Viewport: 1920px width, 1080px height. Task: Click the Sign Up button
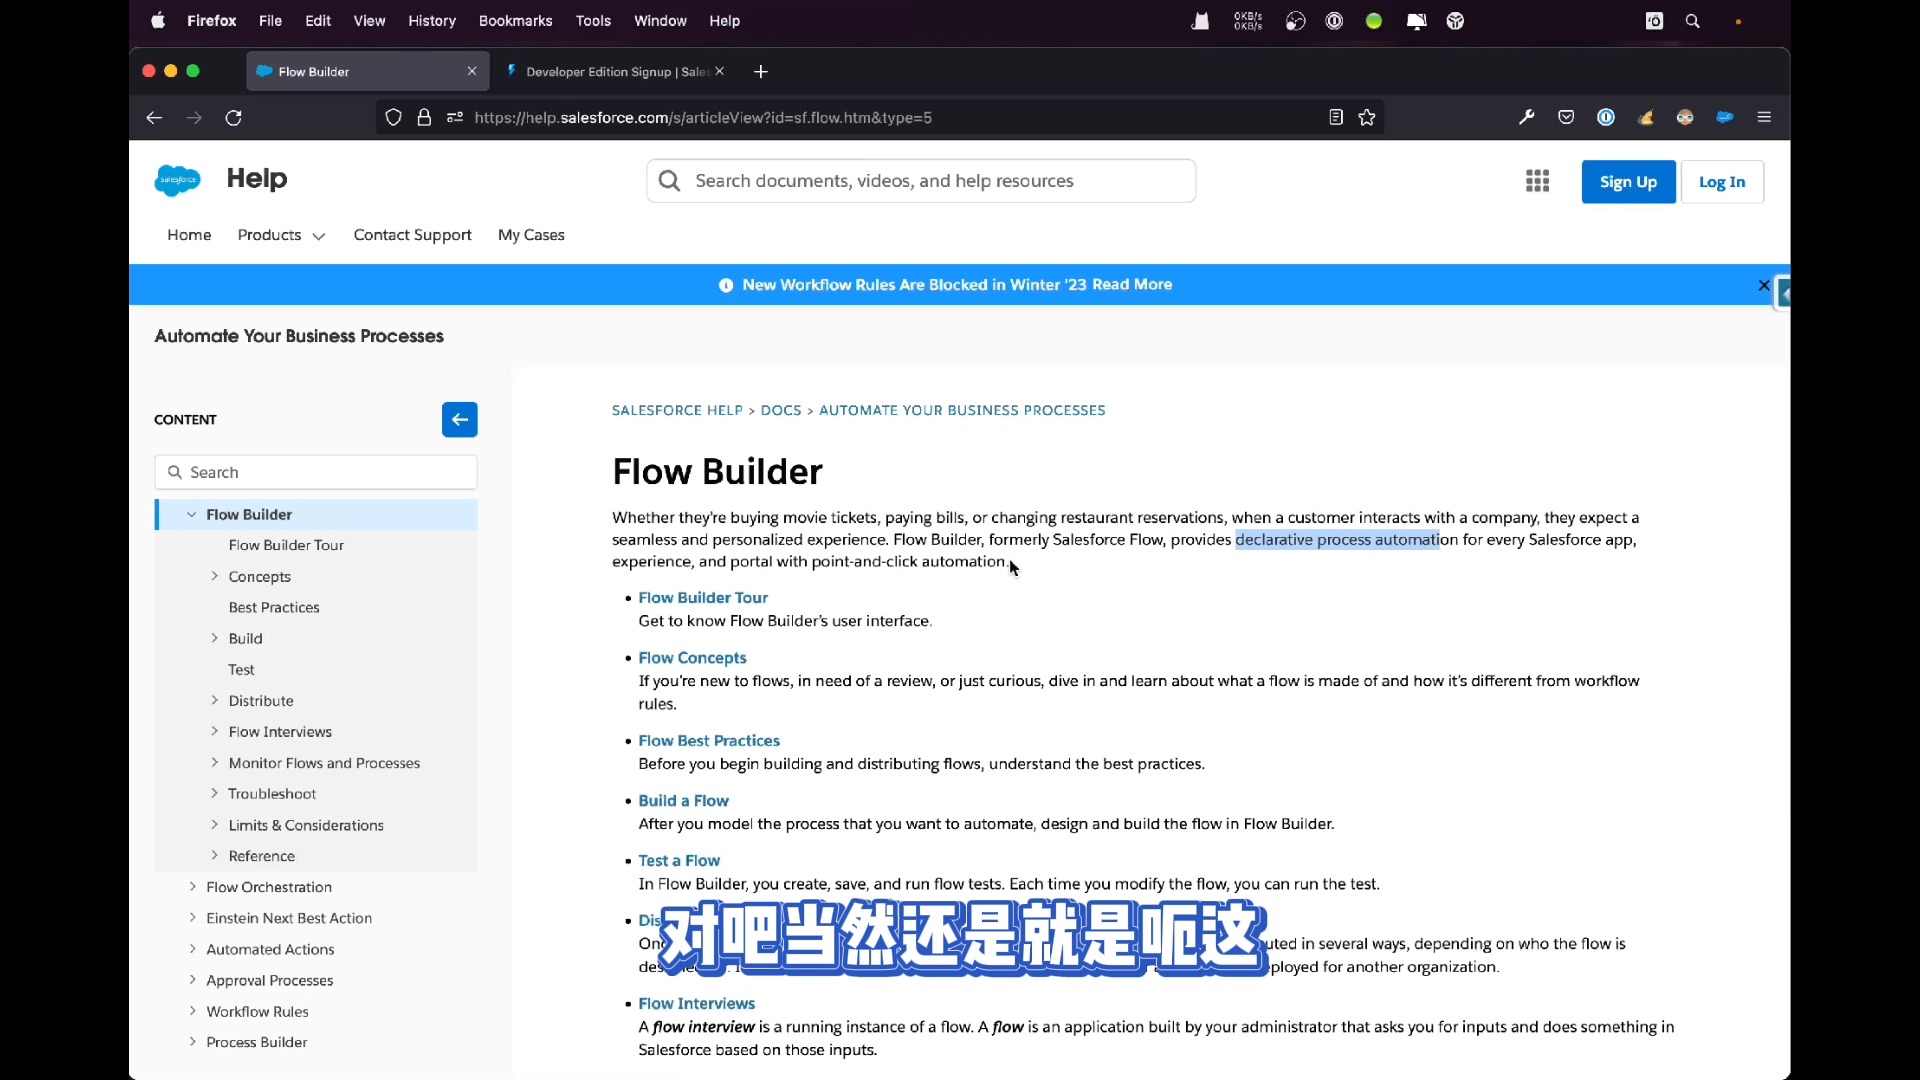coord(1627,181)
